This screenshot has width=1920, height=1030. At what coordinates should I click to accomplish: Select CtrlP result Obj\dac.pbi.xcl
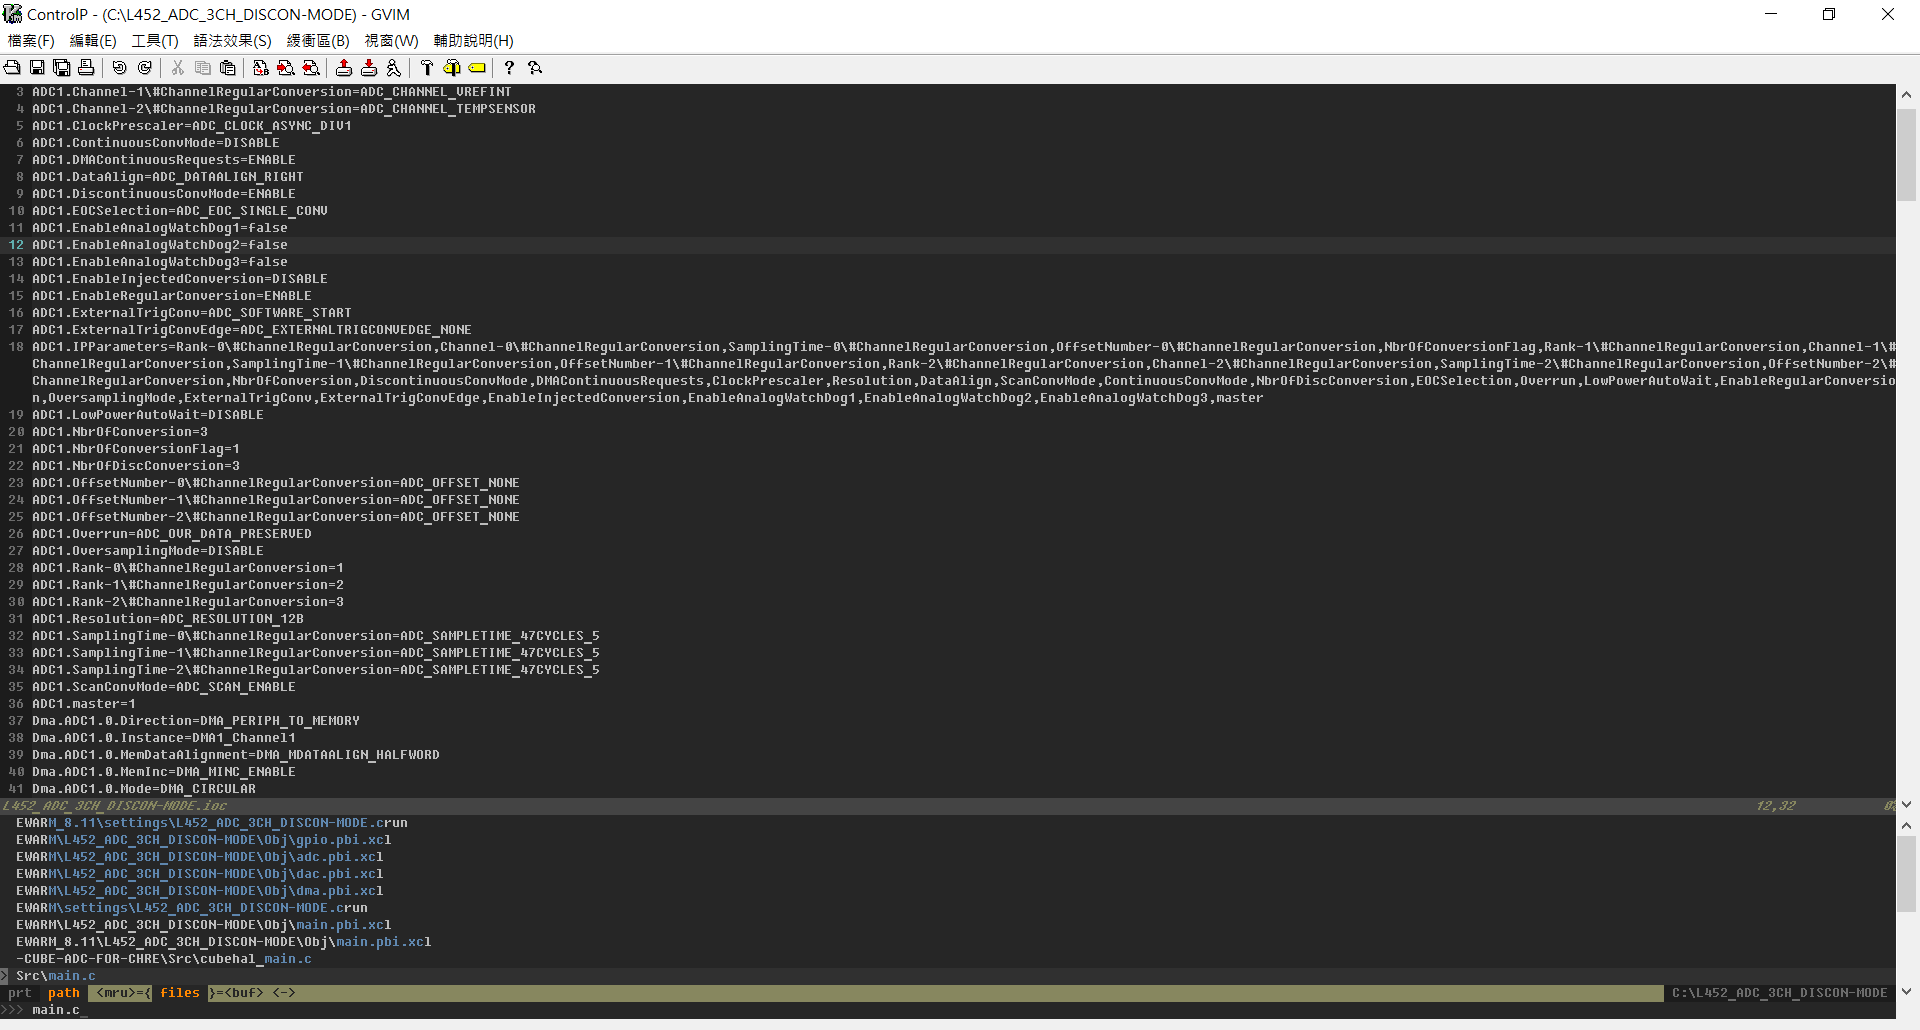[200, 874]
